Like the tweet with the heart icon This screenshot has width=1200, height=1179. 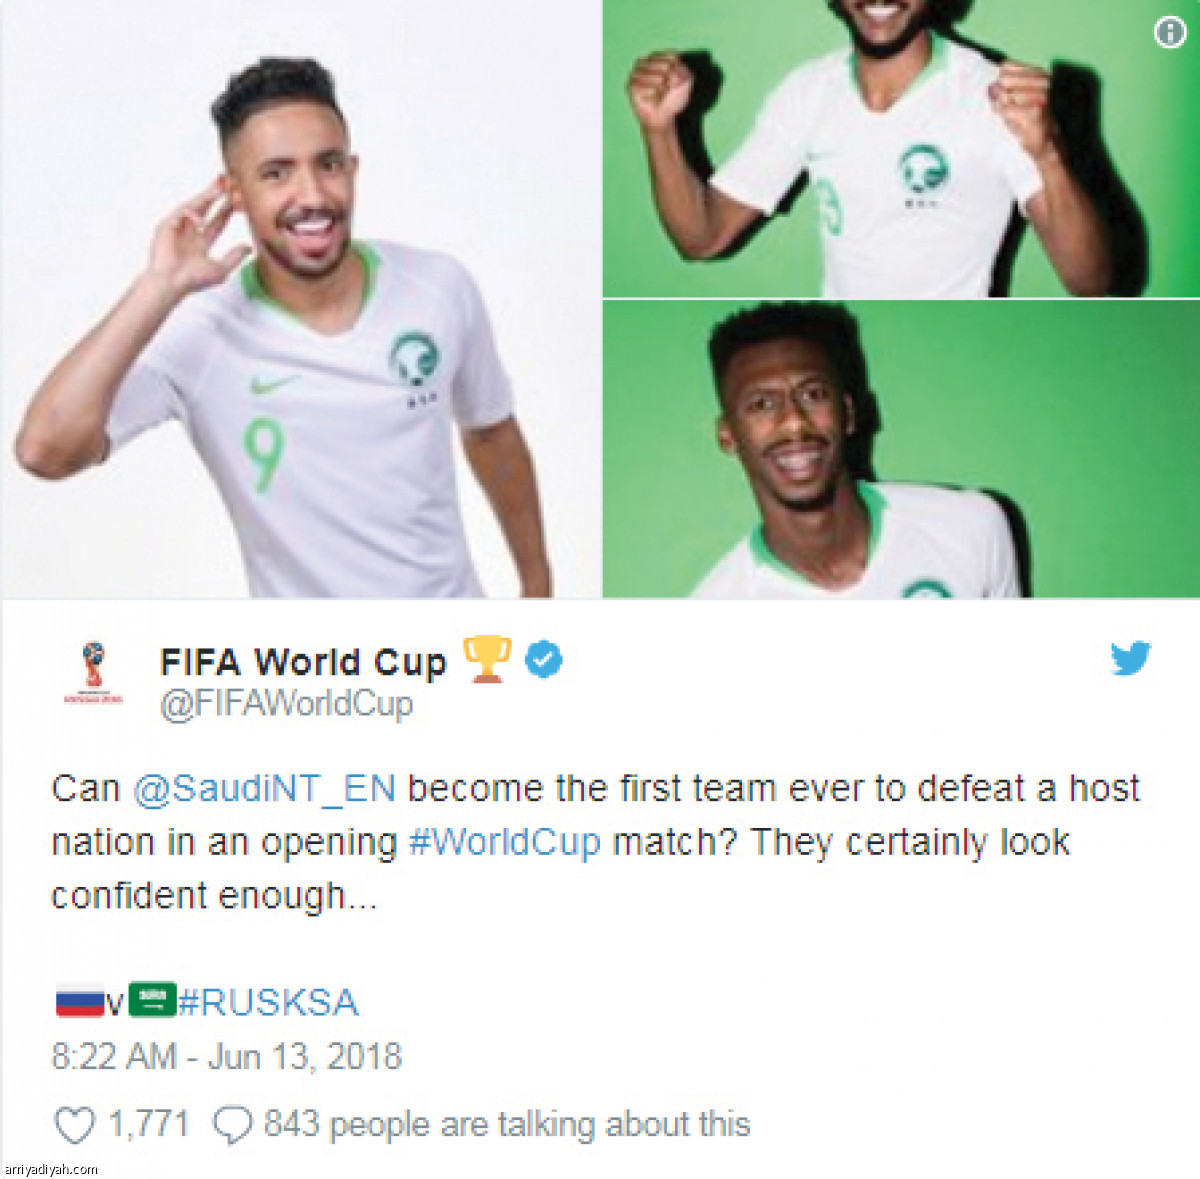74,1125
